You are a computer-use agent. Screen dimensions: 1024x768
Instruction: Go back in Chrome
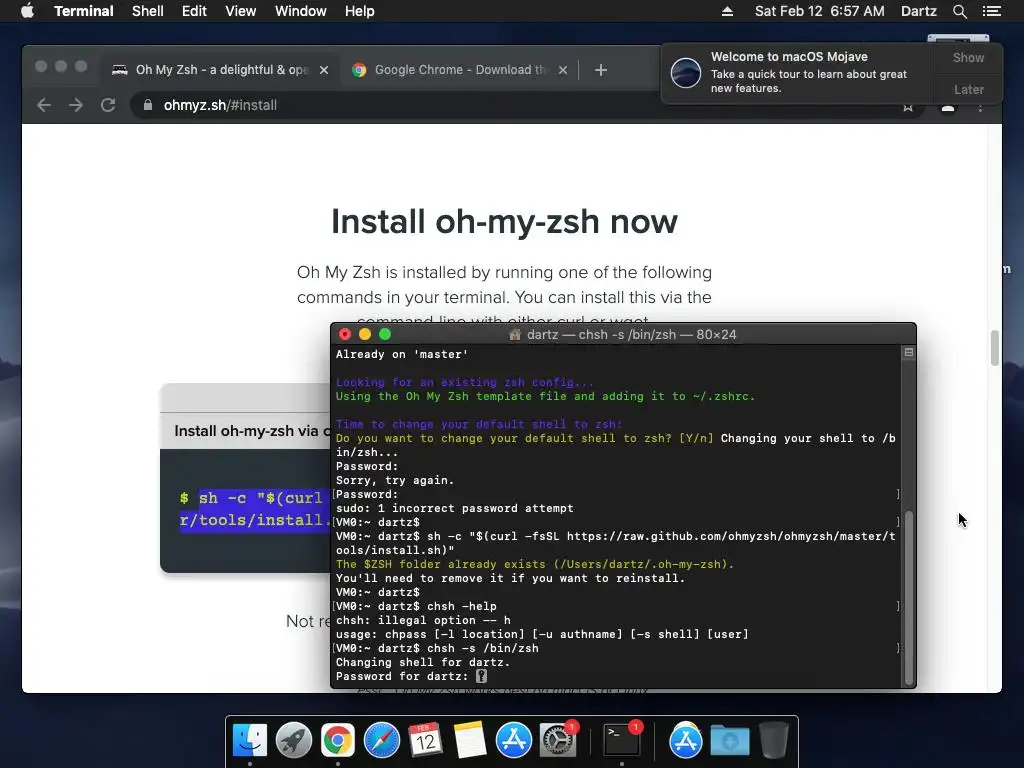click(x=44, y=105)
